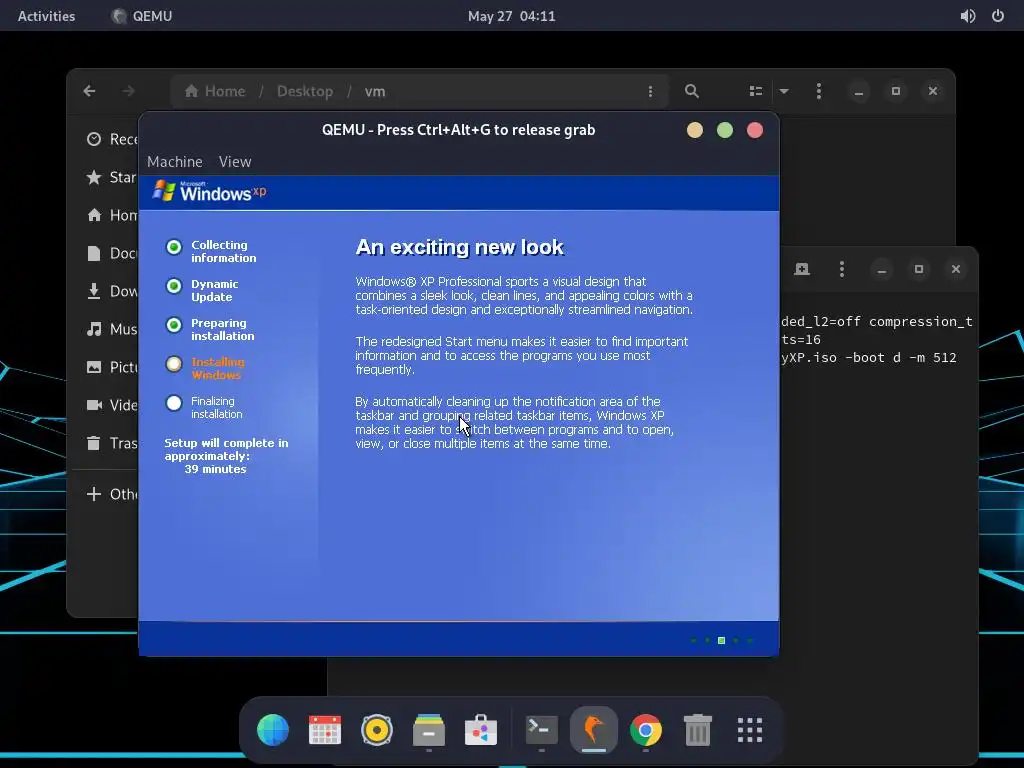Click the vm folder in path bar

pos(375,91)
